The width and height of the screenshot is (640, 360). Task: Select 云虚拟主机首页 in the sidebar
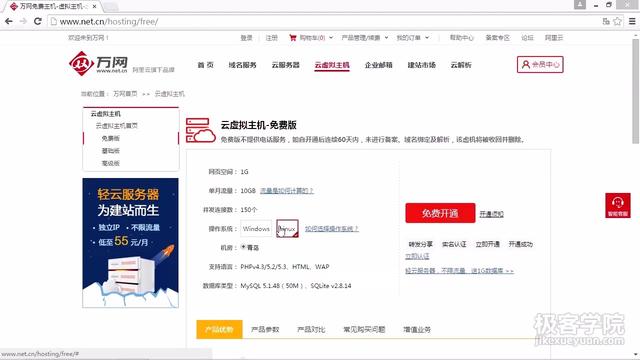tap(116, 126)
